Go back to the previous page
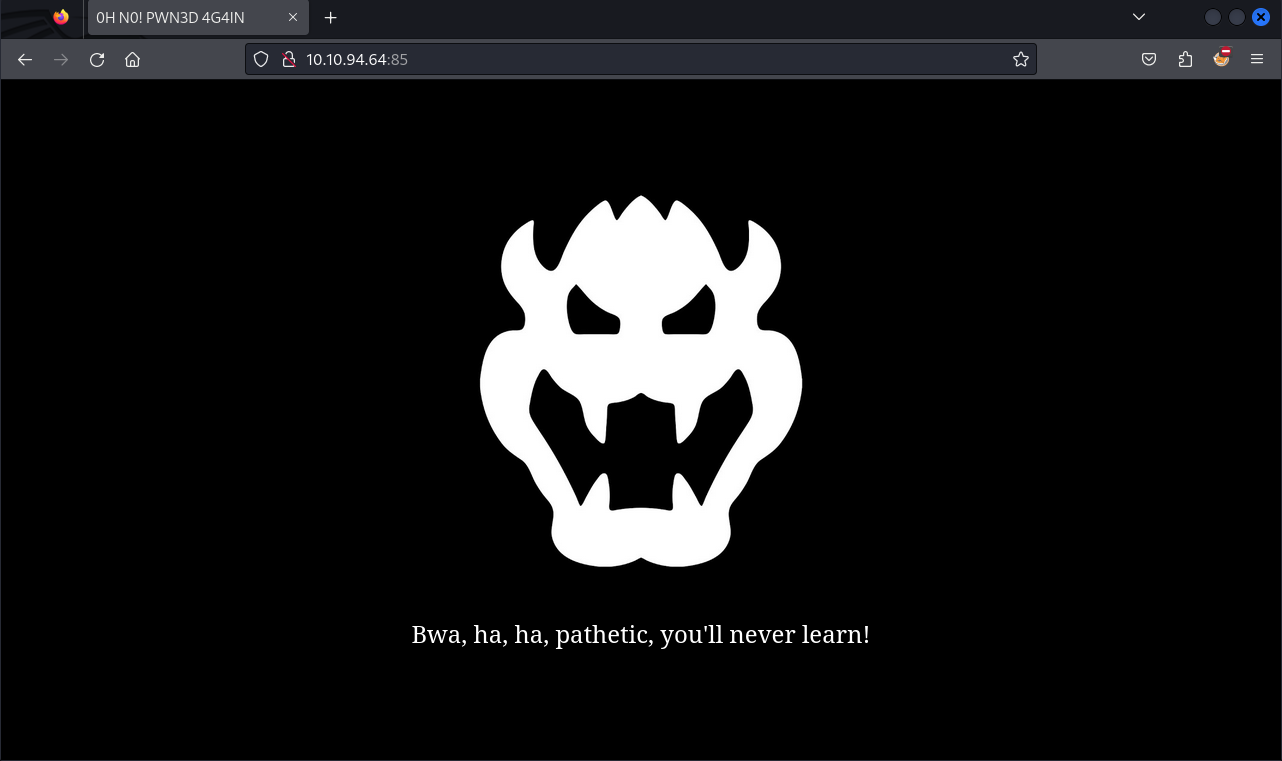The image size is (1282, 761). [25, 60]
